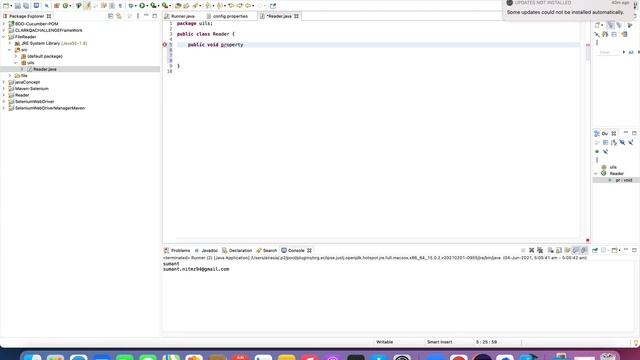Click the Coverage launch icon
This screenshot has width=640, height=360.
(x=153, y=6)
